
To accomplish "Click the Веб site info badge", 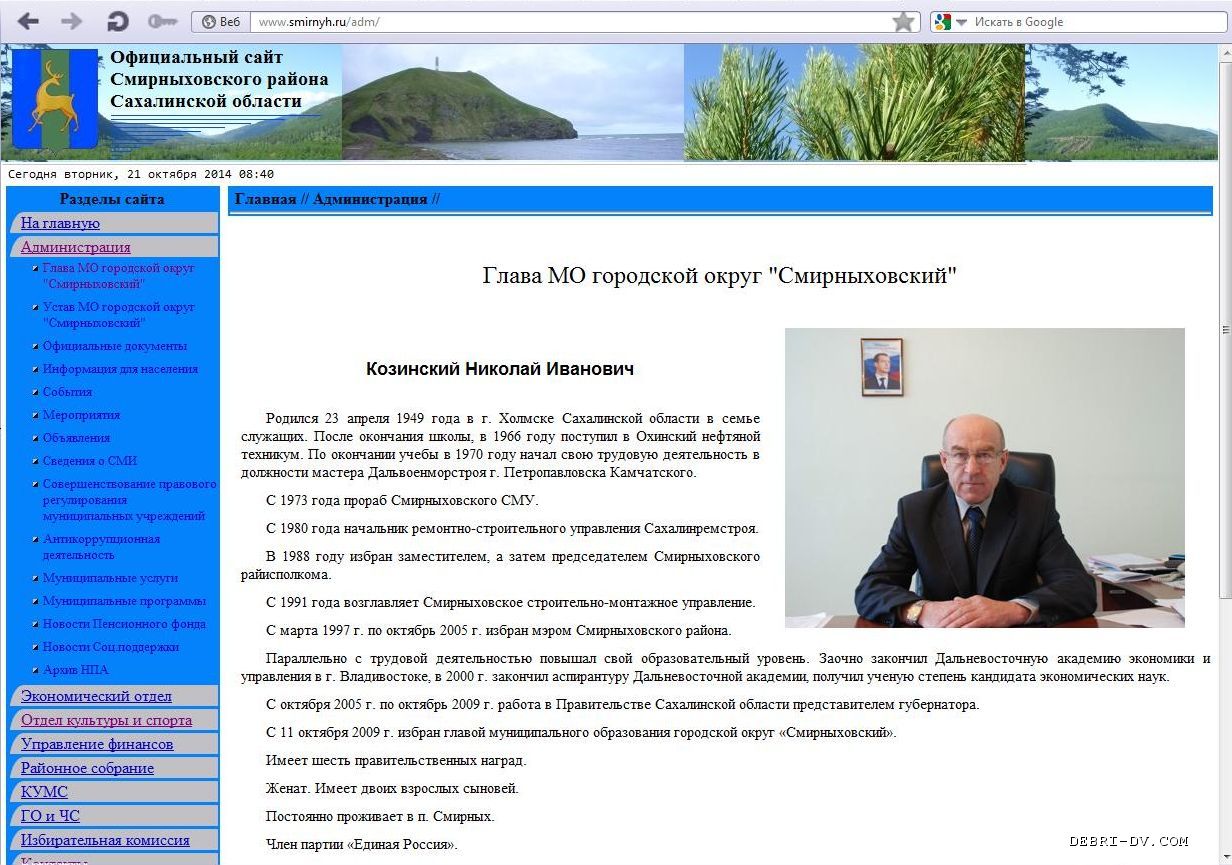I will 221,22.
